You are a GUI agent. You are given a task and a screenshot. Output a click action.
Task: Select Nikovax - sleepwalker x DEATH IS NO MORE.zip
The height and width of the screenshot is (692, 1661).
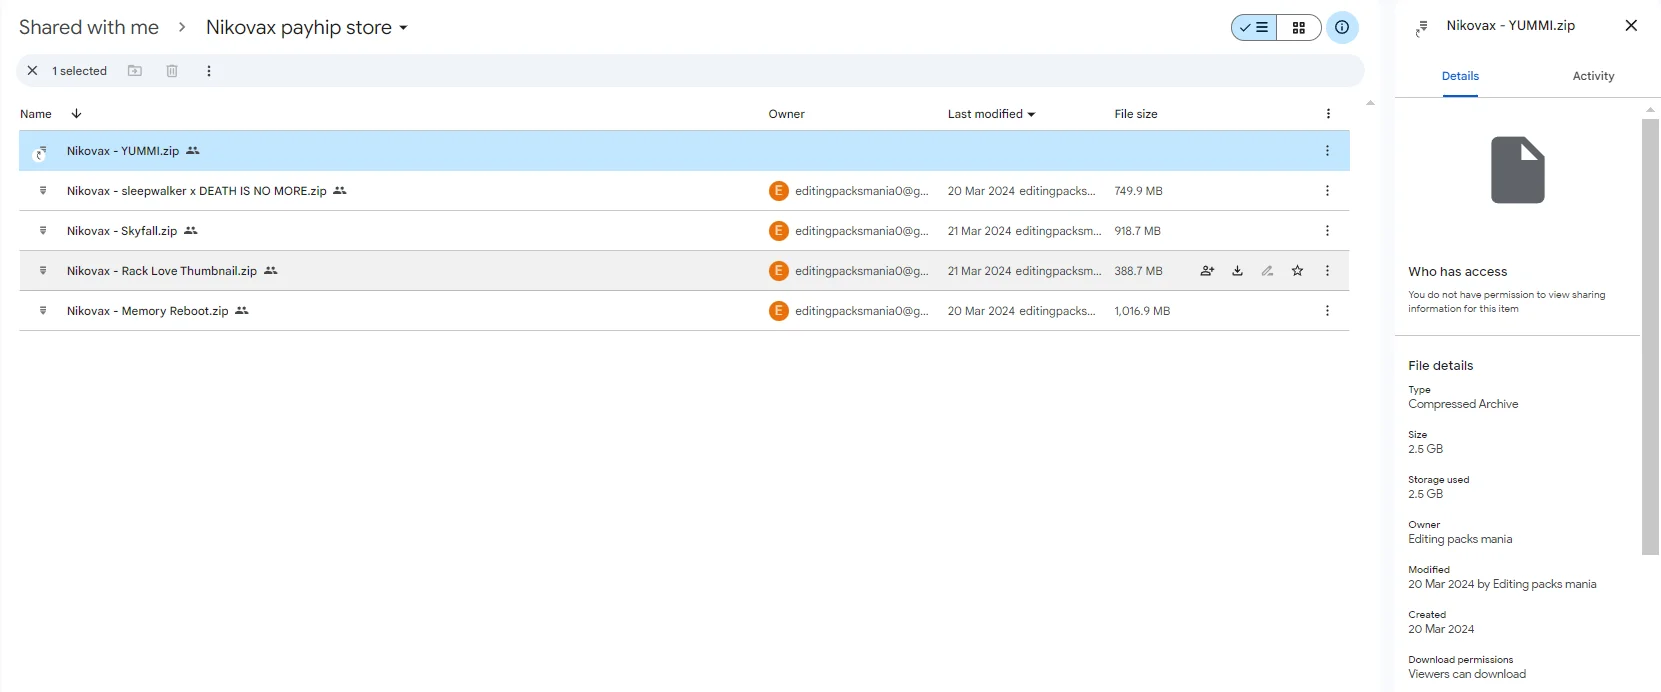[197, 191]
